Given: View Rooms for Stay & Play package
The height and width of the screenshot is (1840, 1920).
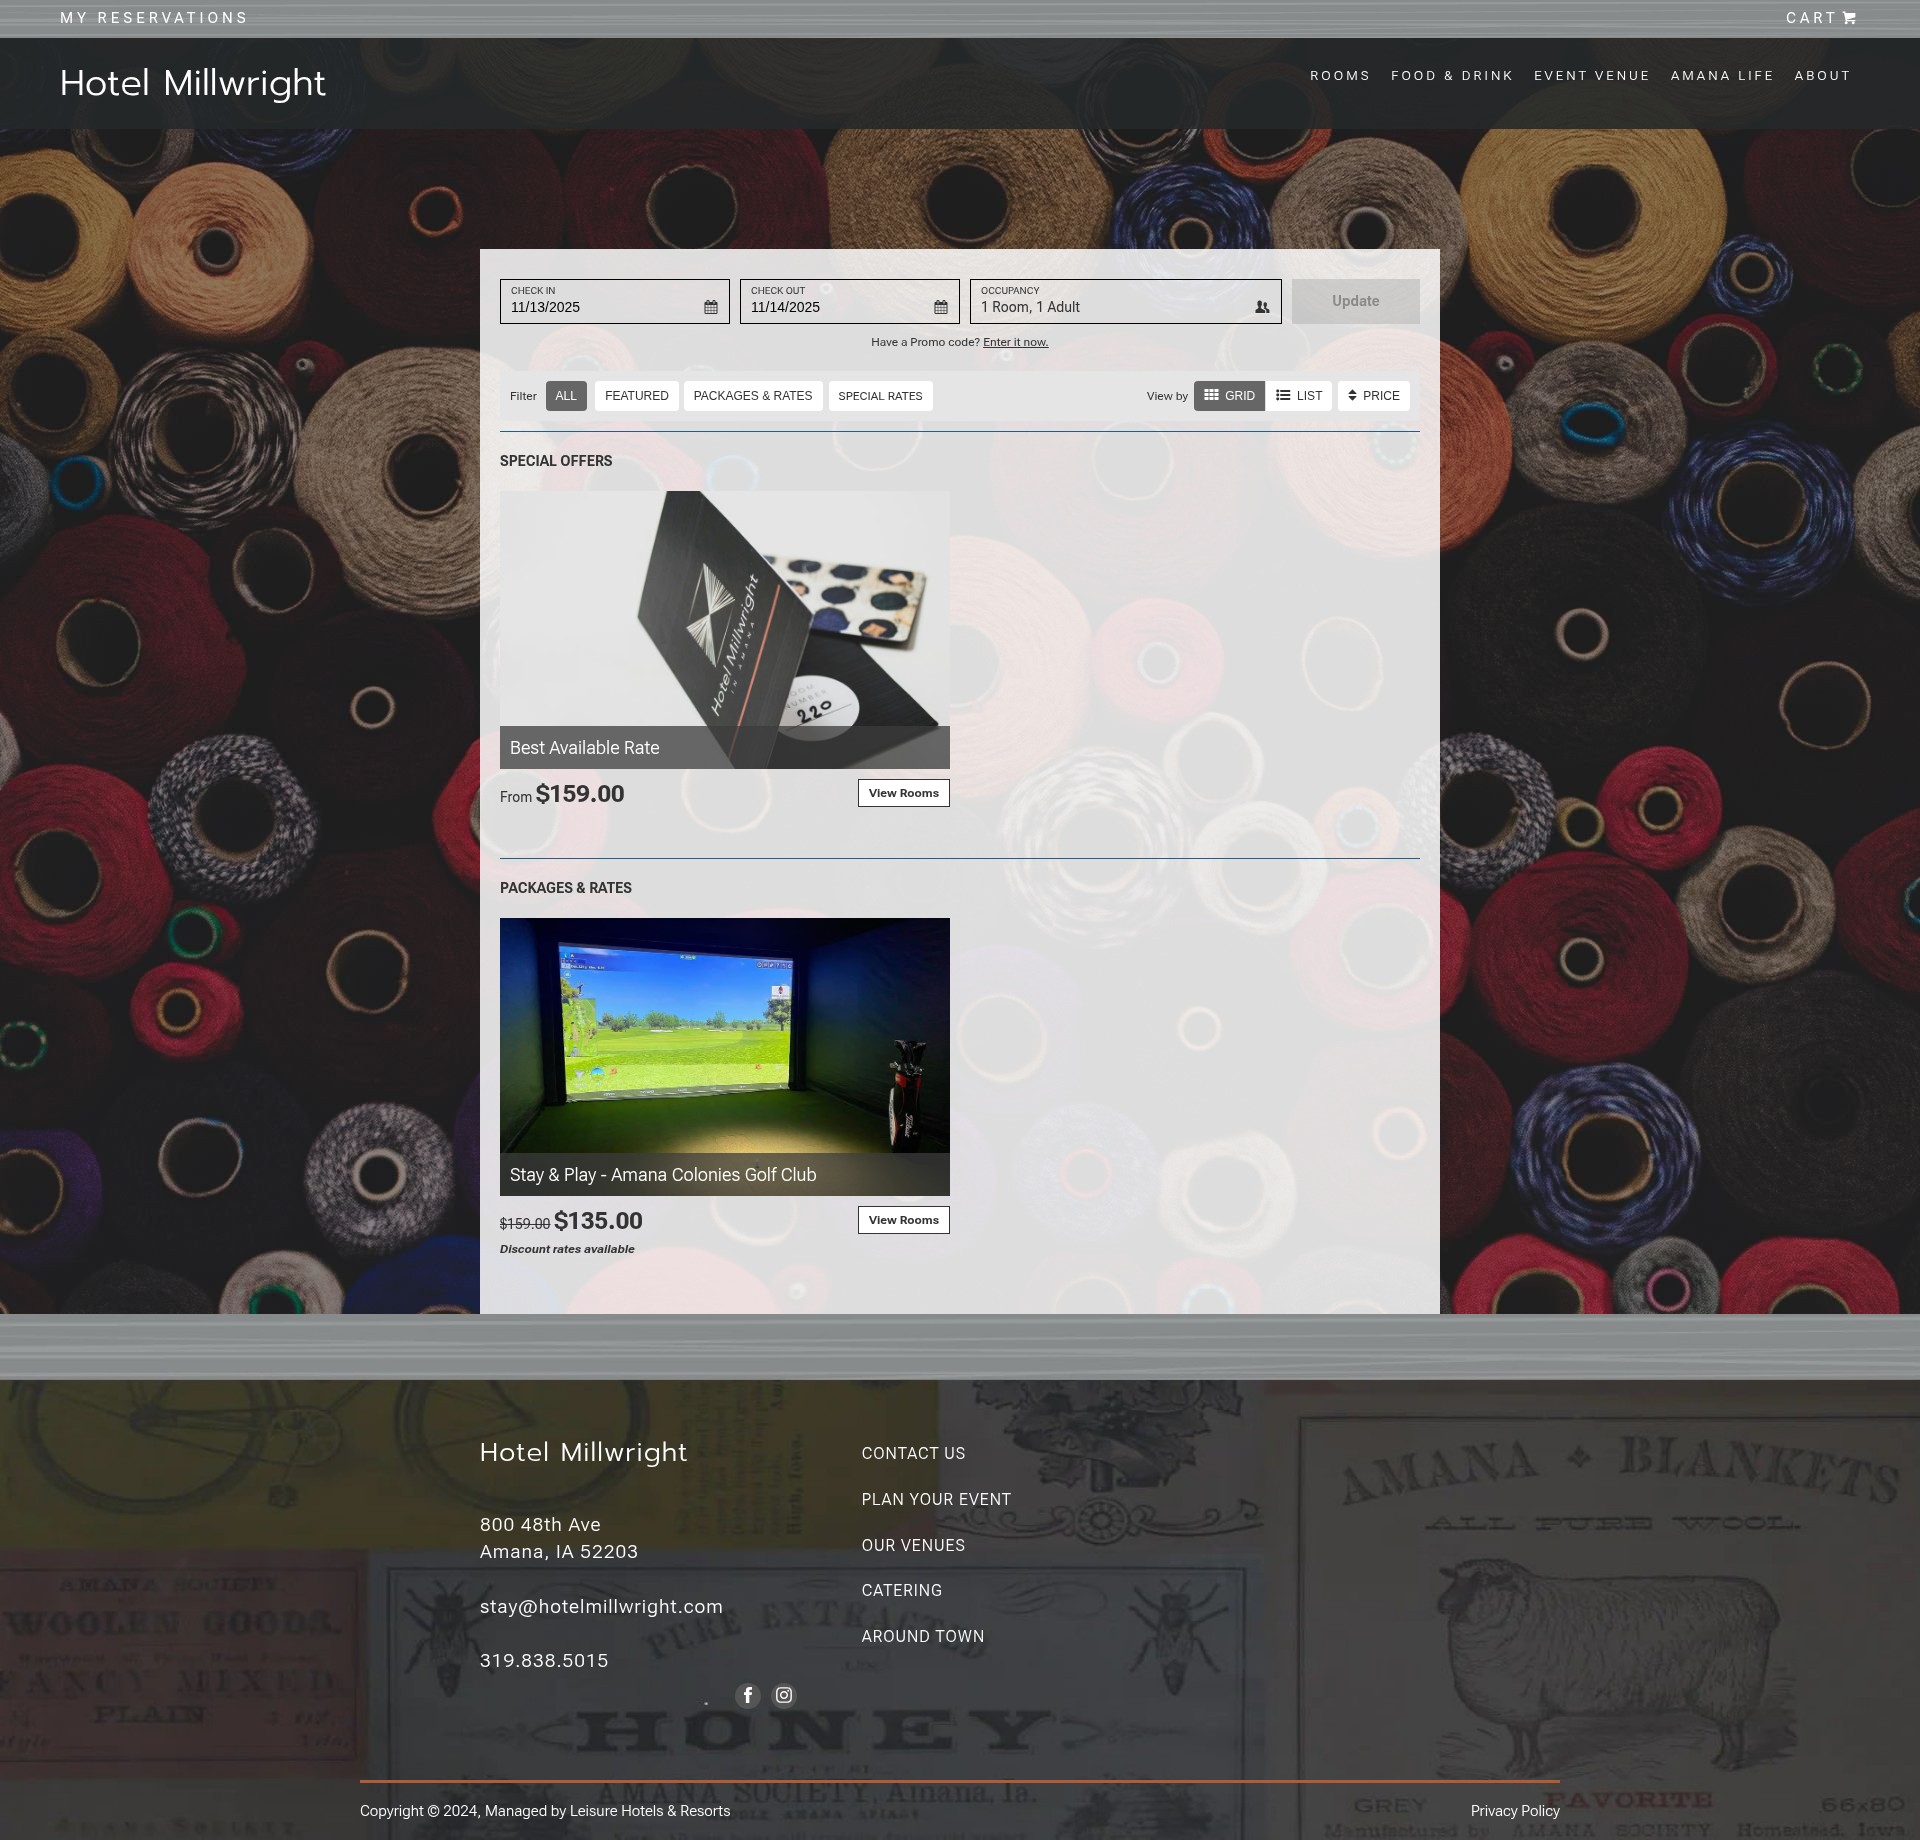Looking at the screenshot, I should point(903,1220).
